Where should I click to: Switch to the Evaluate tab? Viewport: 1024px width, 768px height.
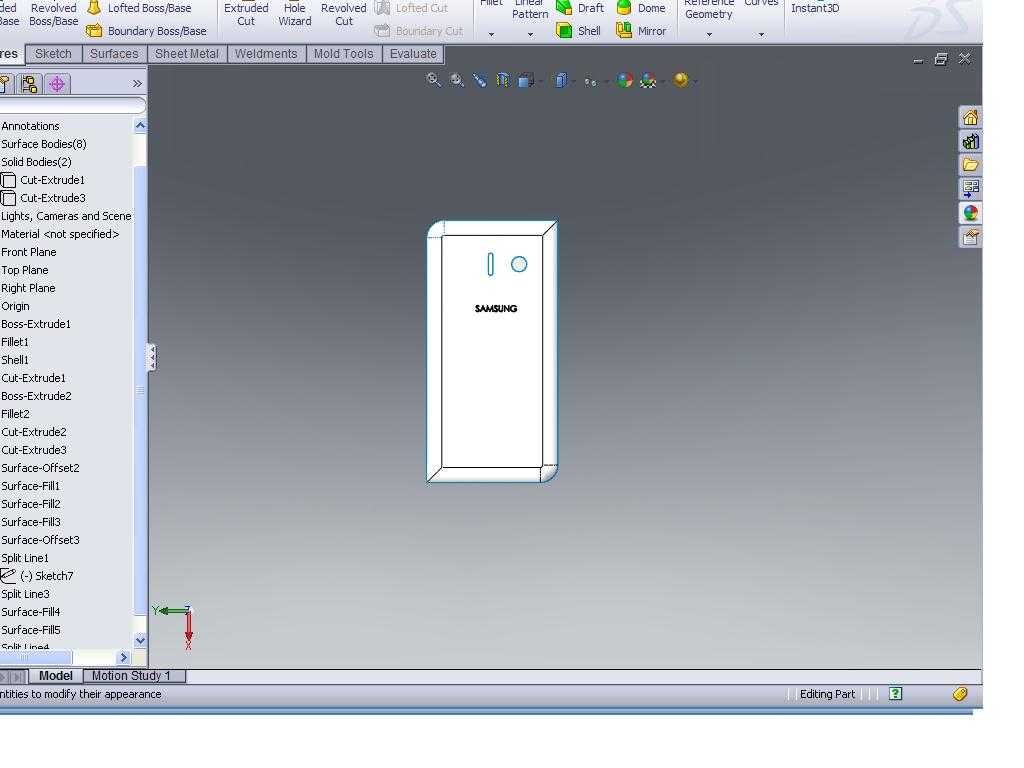(413, 54)
